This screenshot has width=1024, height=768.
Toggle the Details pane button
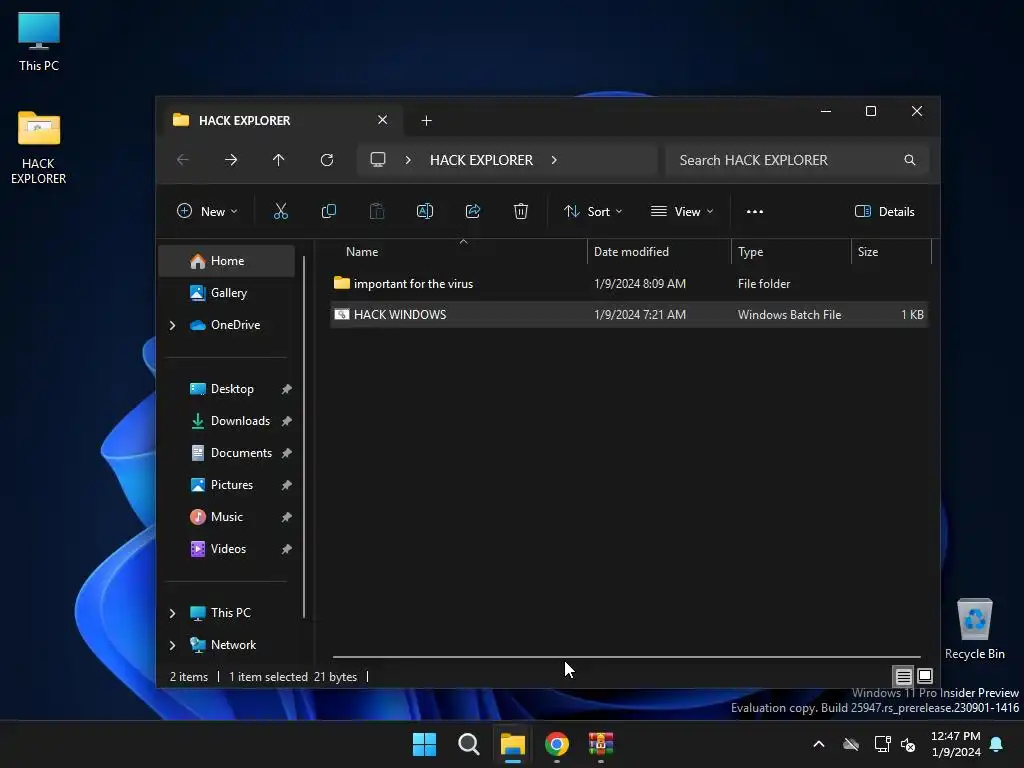[x=885, y=212]
